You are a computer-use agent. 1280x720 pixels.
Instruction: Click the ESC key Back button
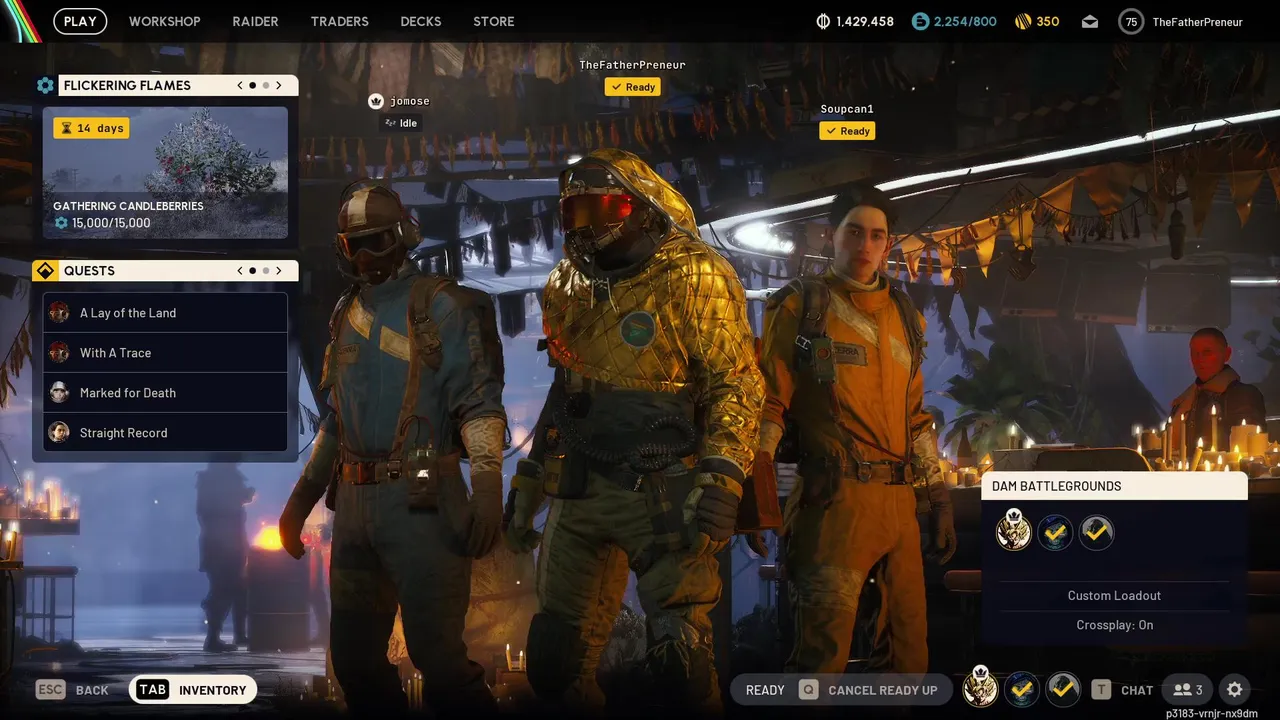click(72, 690)
